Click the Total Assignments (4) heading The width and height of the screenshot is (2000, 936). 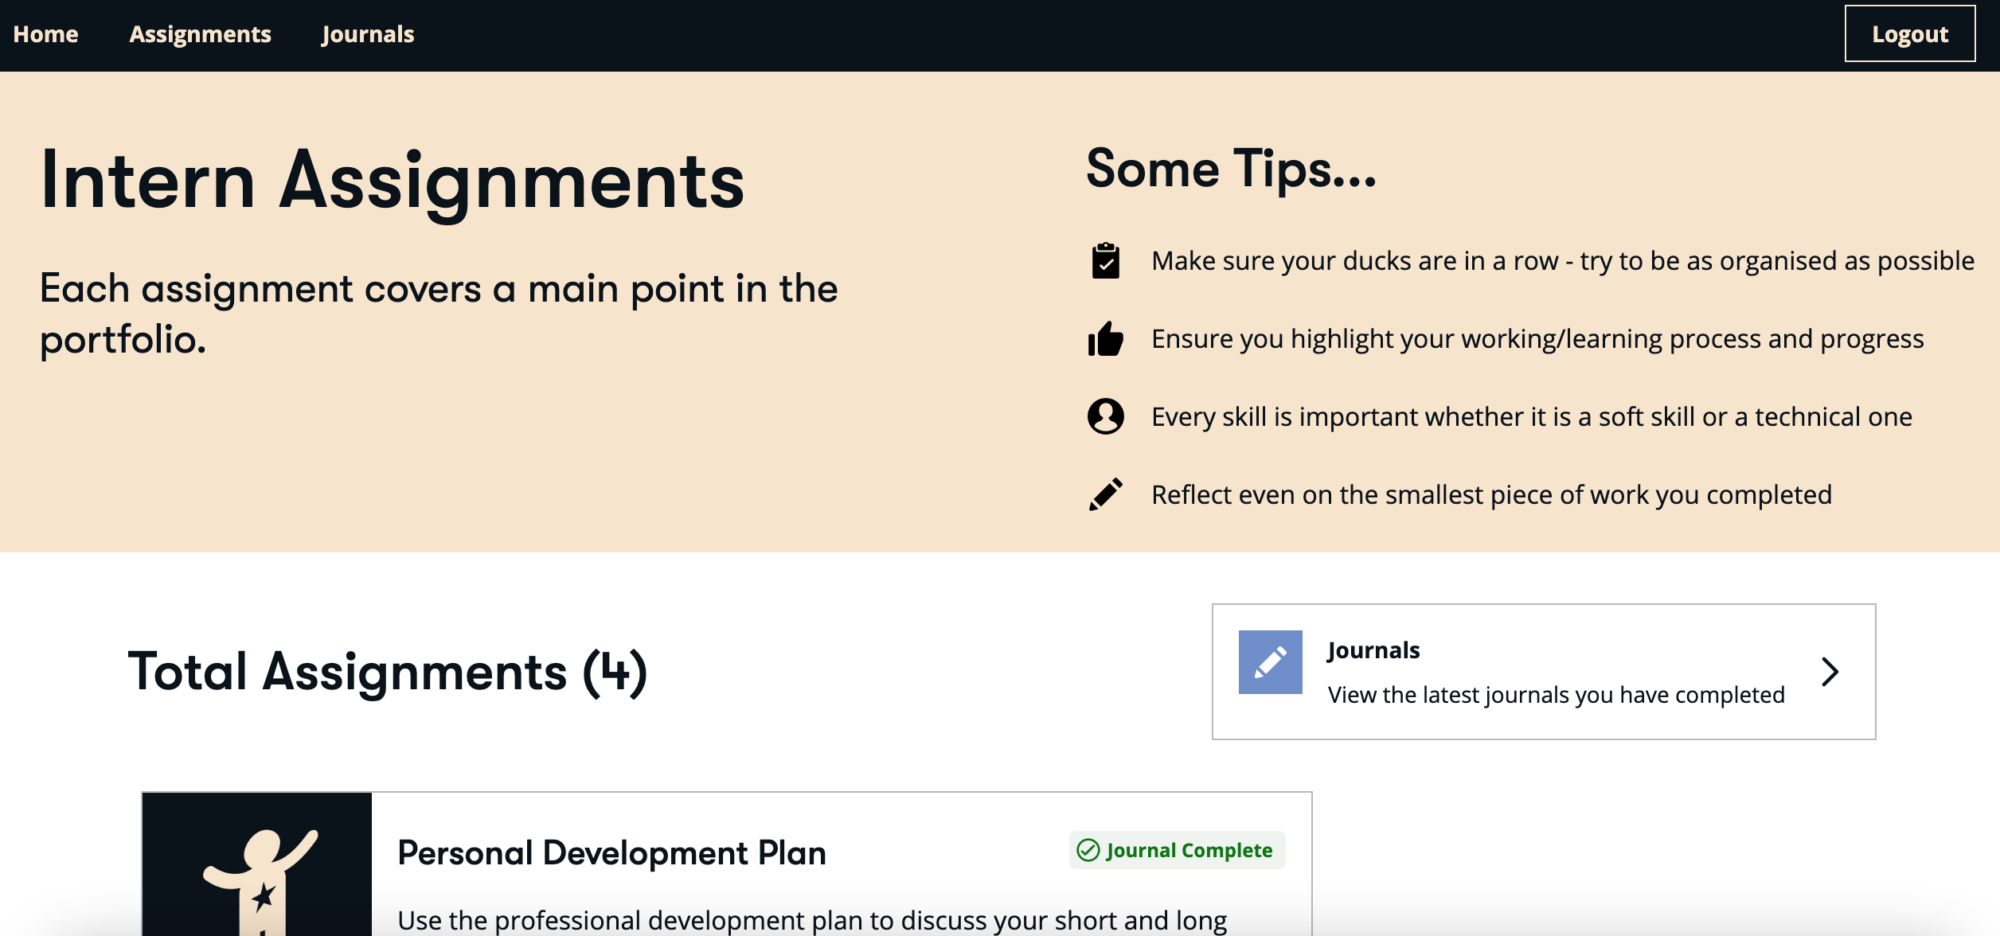388,671
